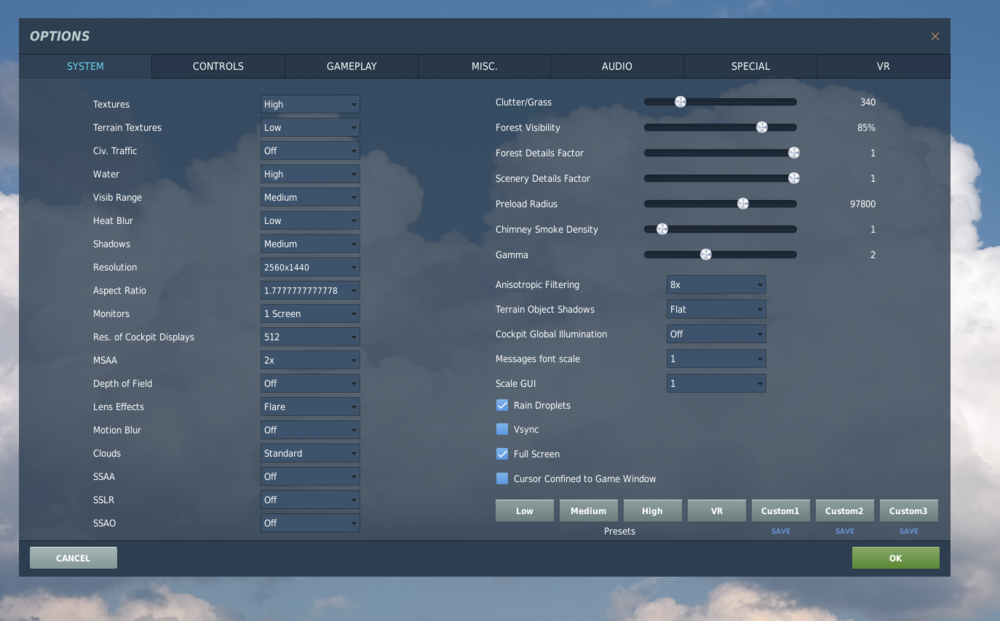This screenshot has width=1000, height=621.
Task: Confirm settings with the OK button
Action: pos(895,557)
